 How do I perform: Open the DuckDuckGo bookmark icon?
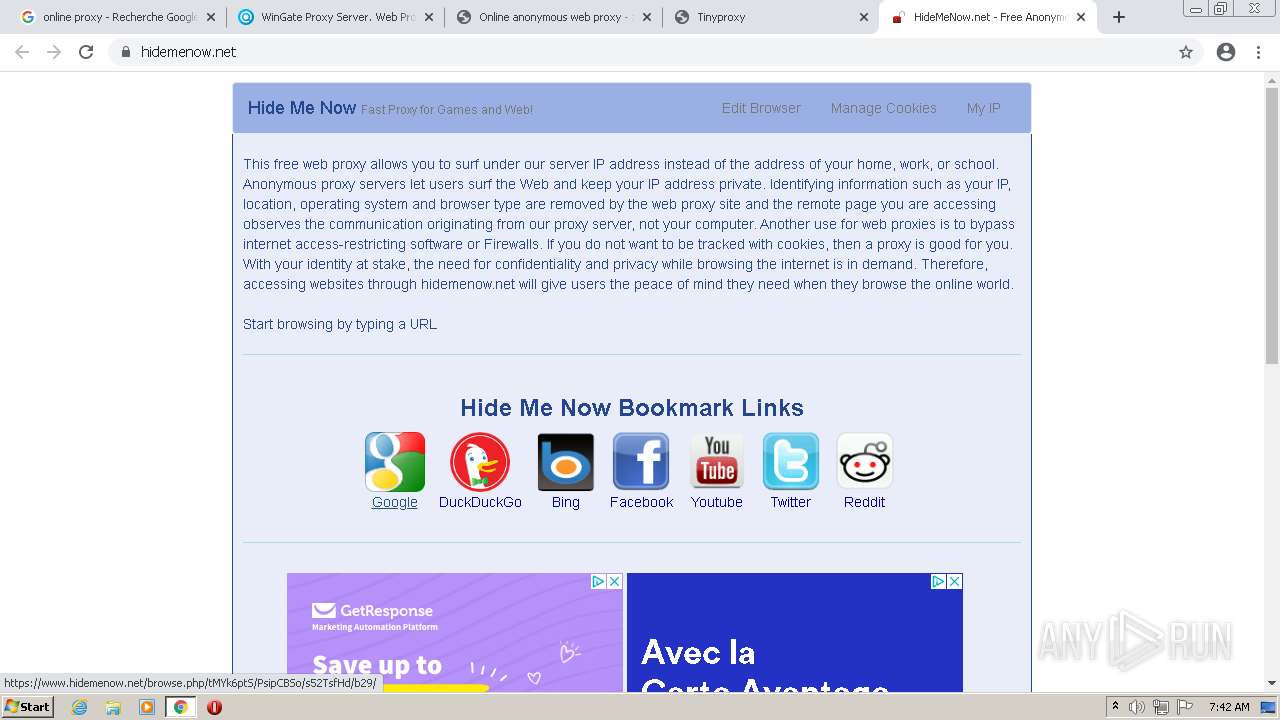tap(480, 462)
